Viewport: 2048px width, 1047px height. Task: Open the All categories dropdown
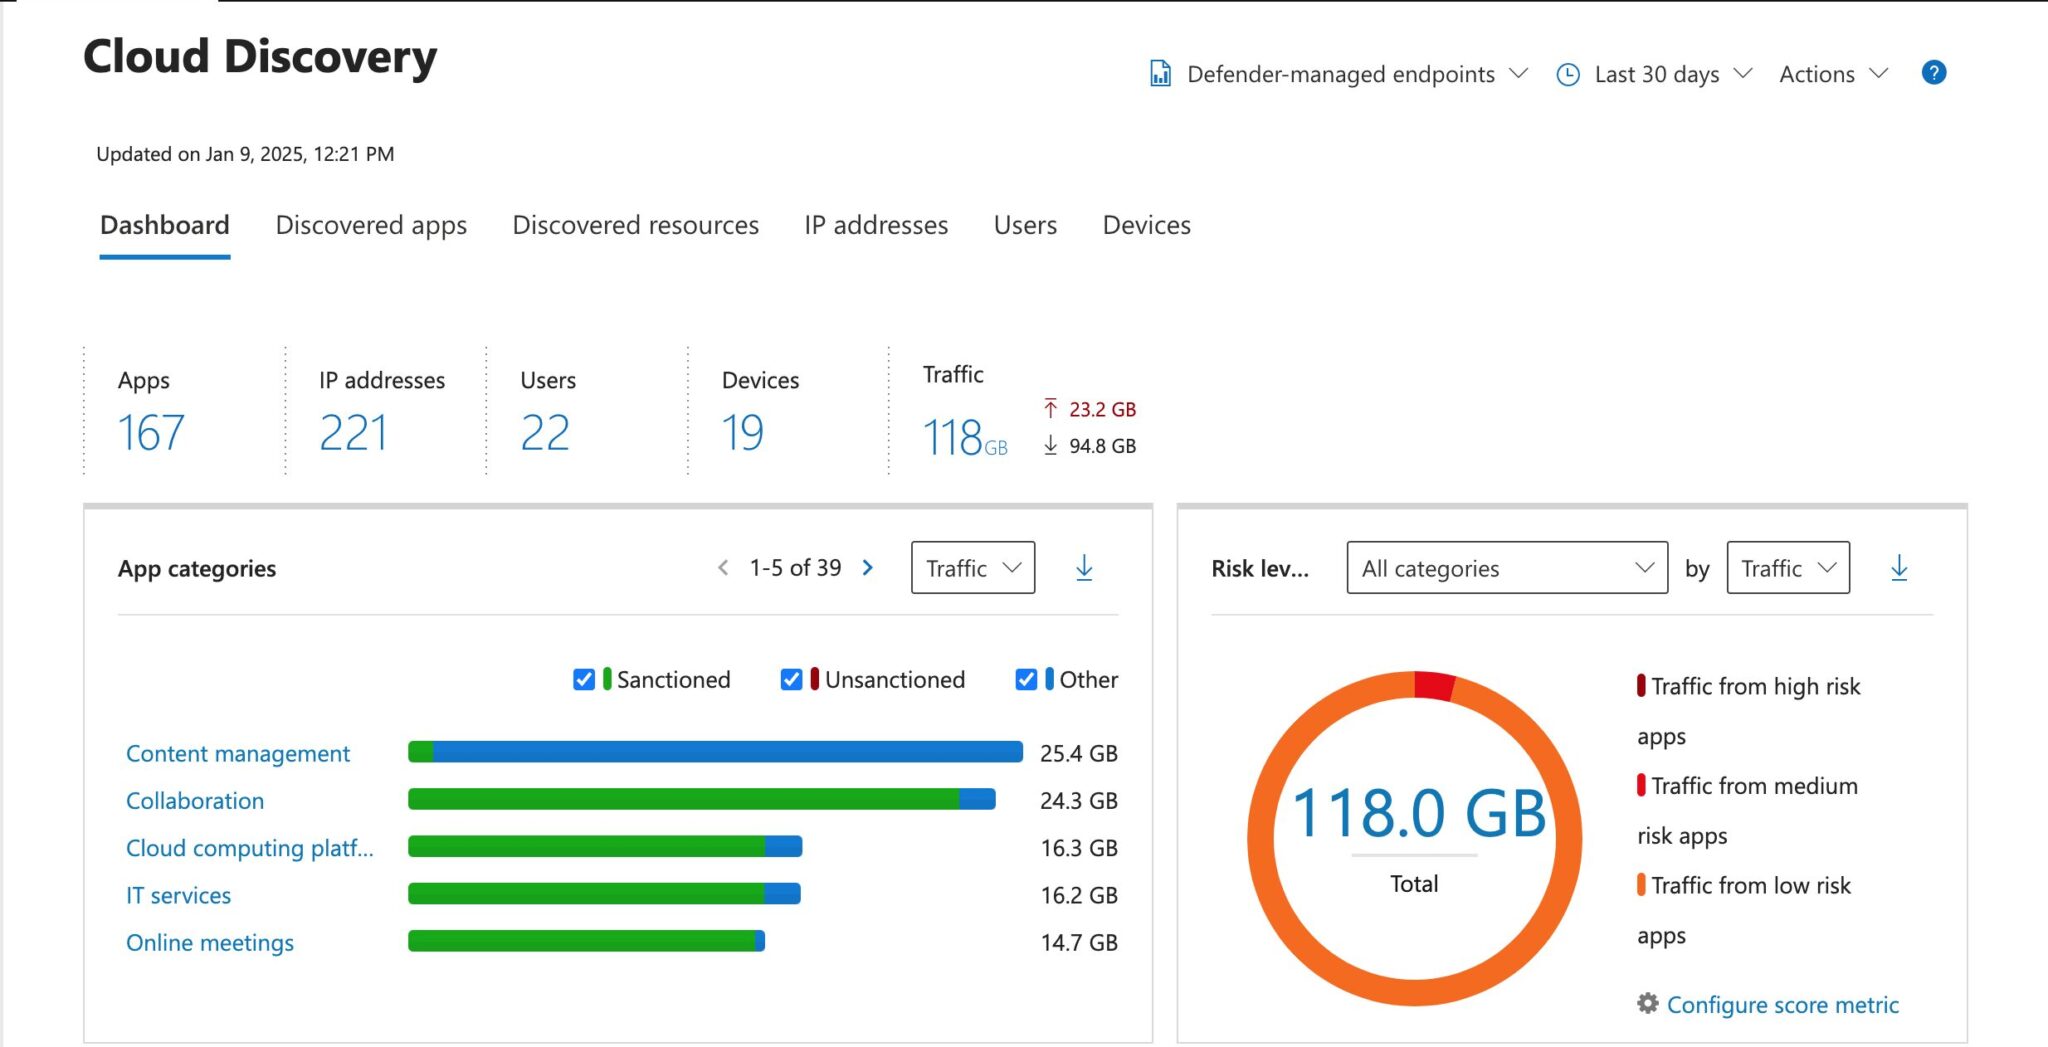click(1506, 568)
